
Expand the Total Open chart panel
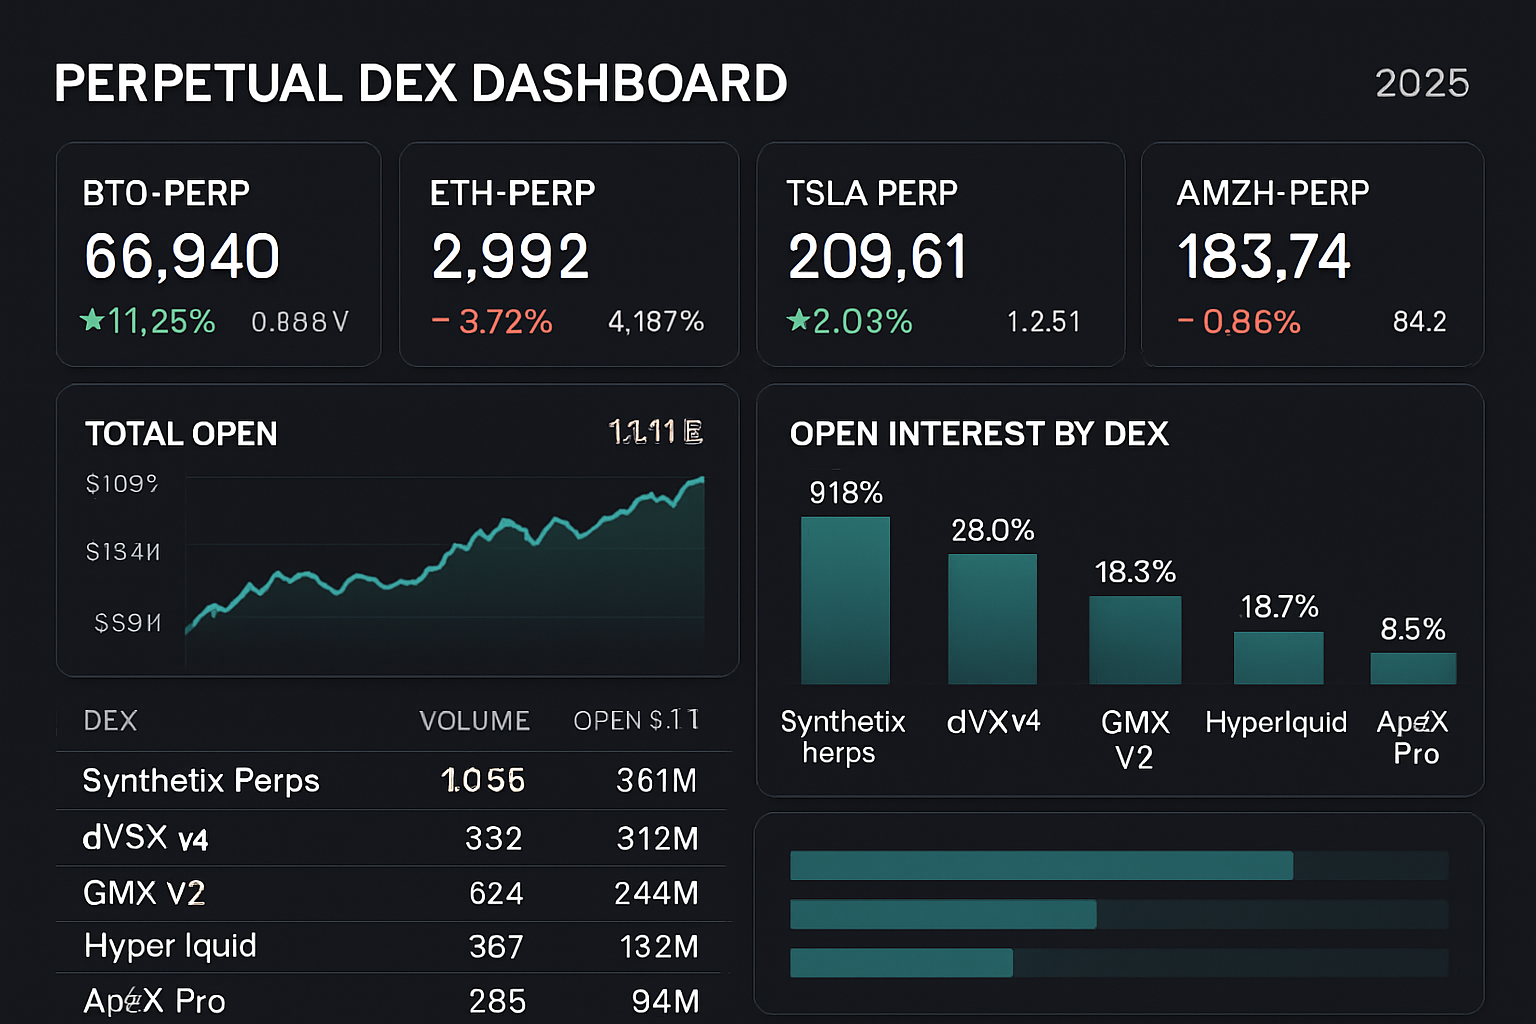click(397, 530)
